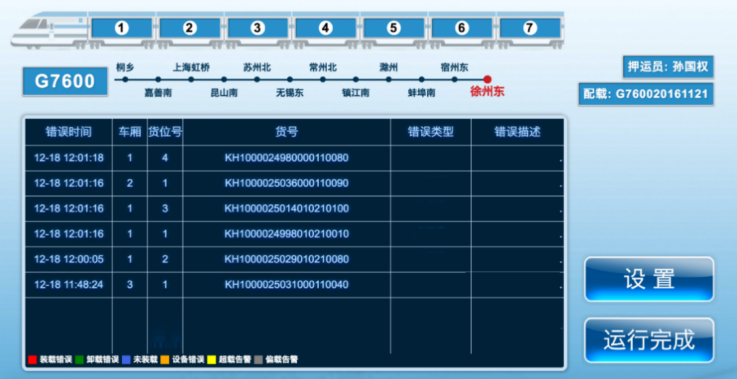The image size is (737, 379).
Task: Select train carriage number 3
Action: point(257,28)
